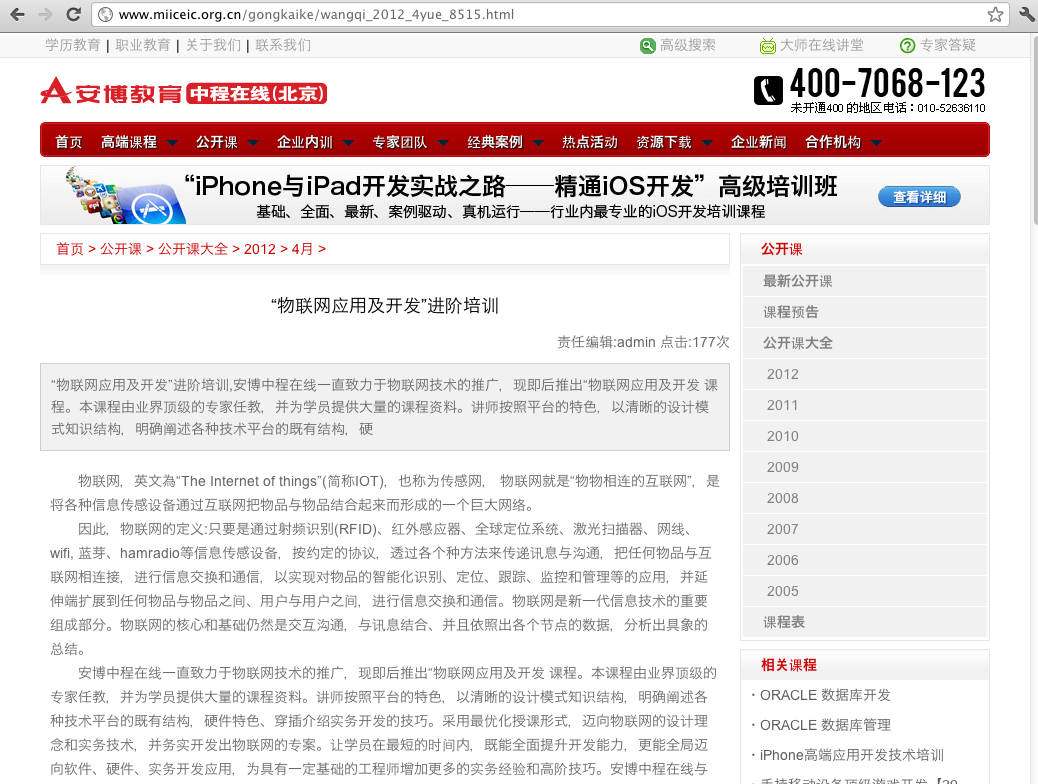Click the 高级搜索 text link

688,45
